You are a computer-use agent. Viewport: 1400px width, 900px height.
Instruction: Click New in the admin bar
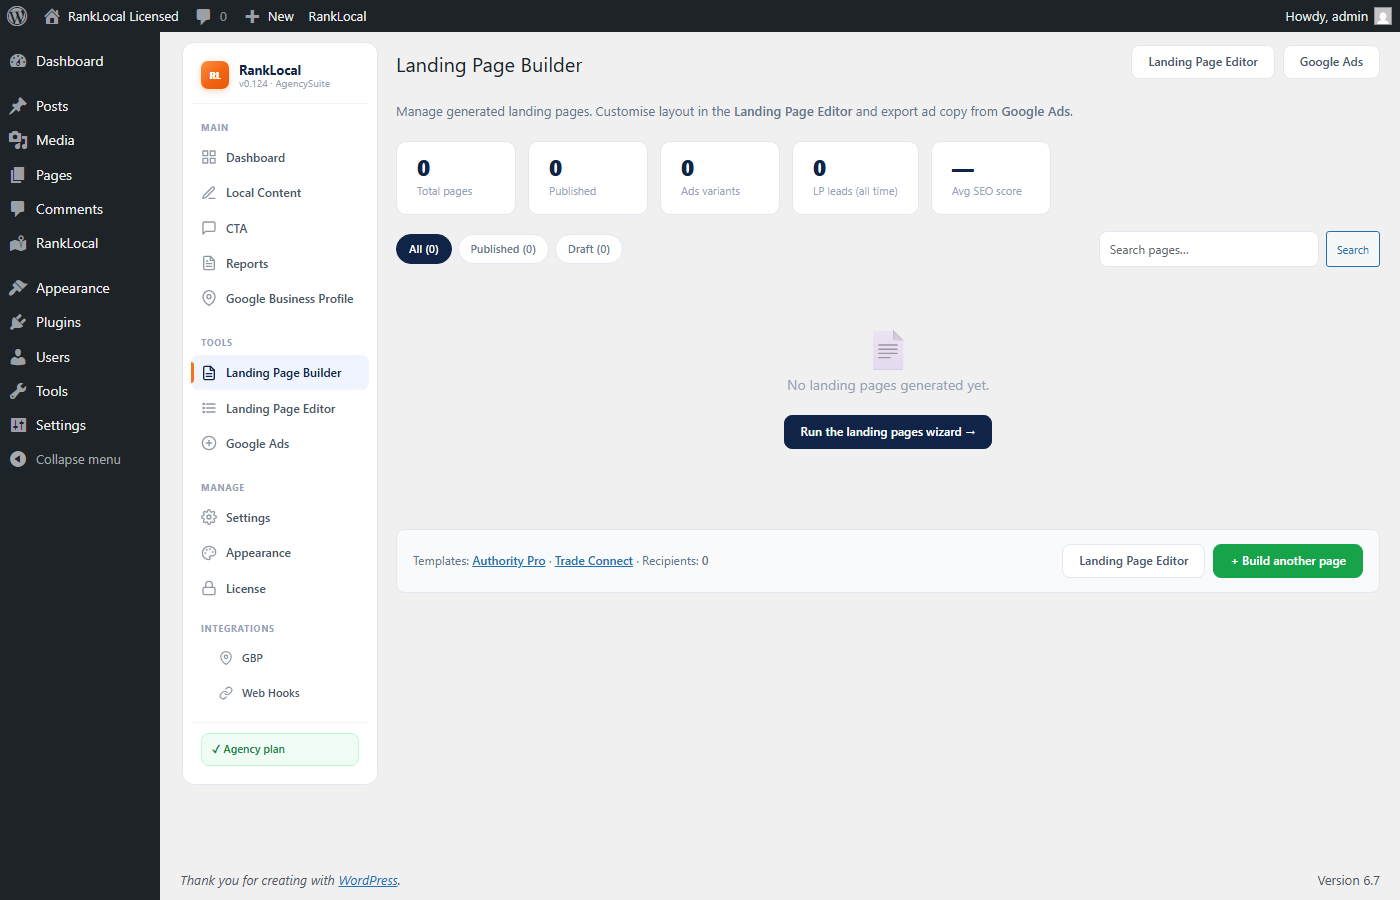point(281,16)
